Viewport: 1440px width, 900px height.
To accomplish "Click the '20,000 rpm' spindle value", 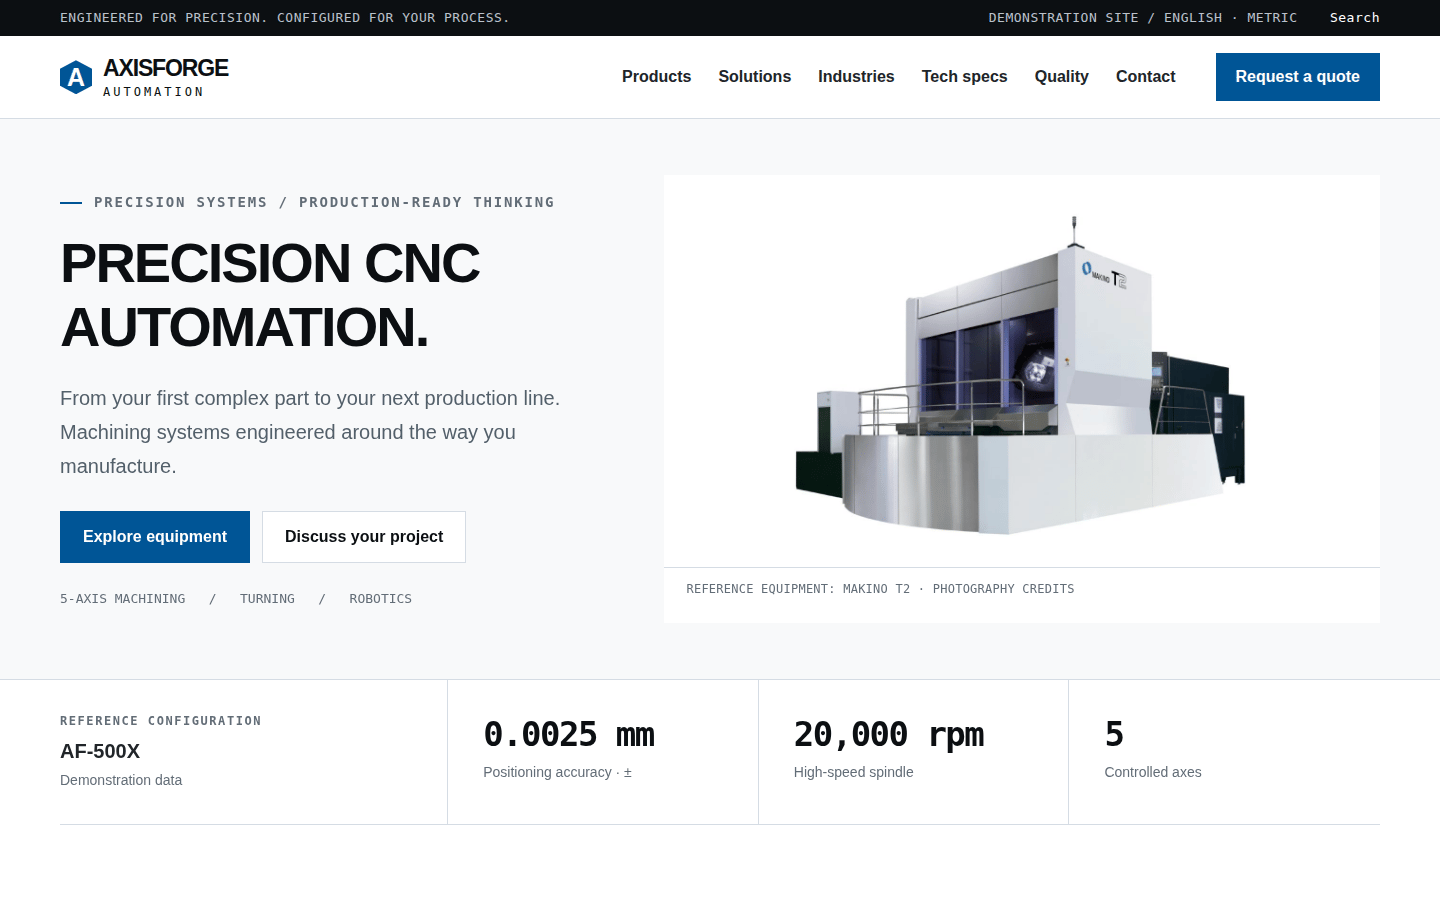I will click(888, 735).
